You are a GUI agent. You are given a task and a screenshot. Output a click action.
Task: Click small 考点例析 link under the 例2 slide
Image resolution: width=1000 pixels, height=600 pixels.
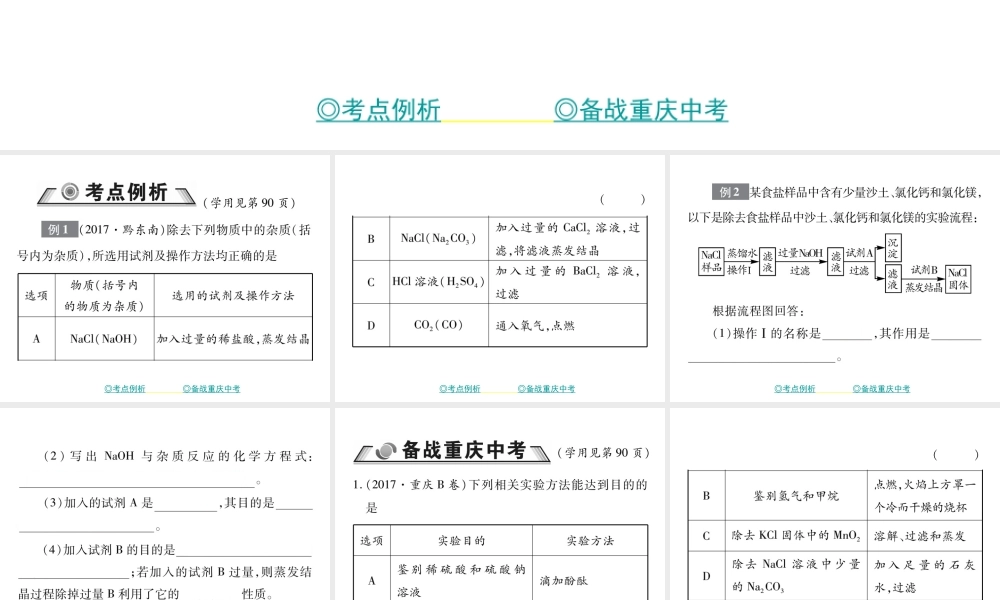(795, 388)
